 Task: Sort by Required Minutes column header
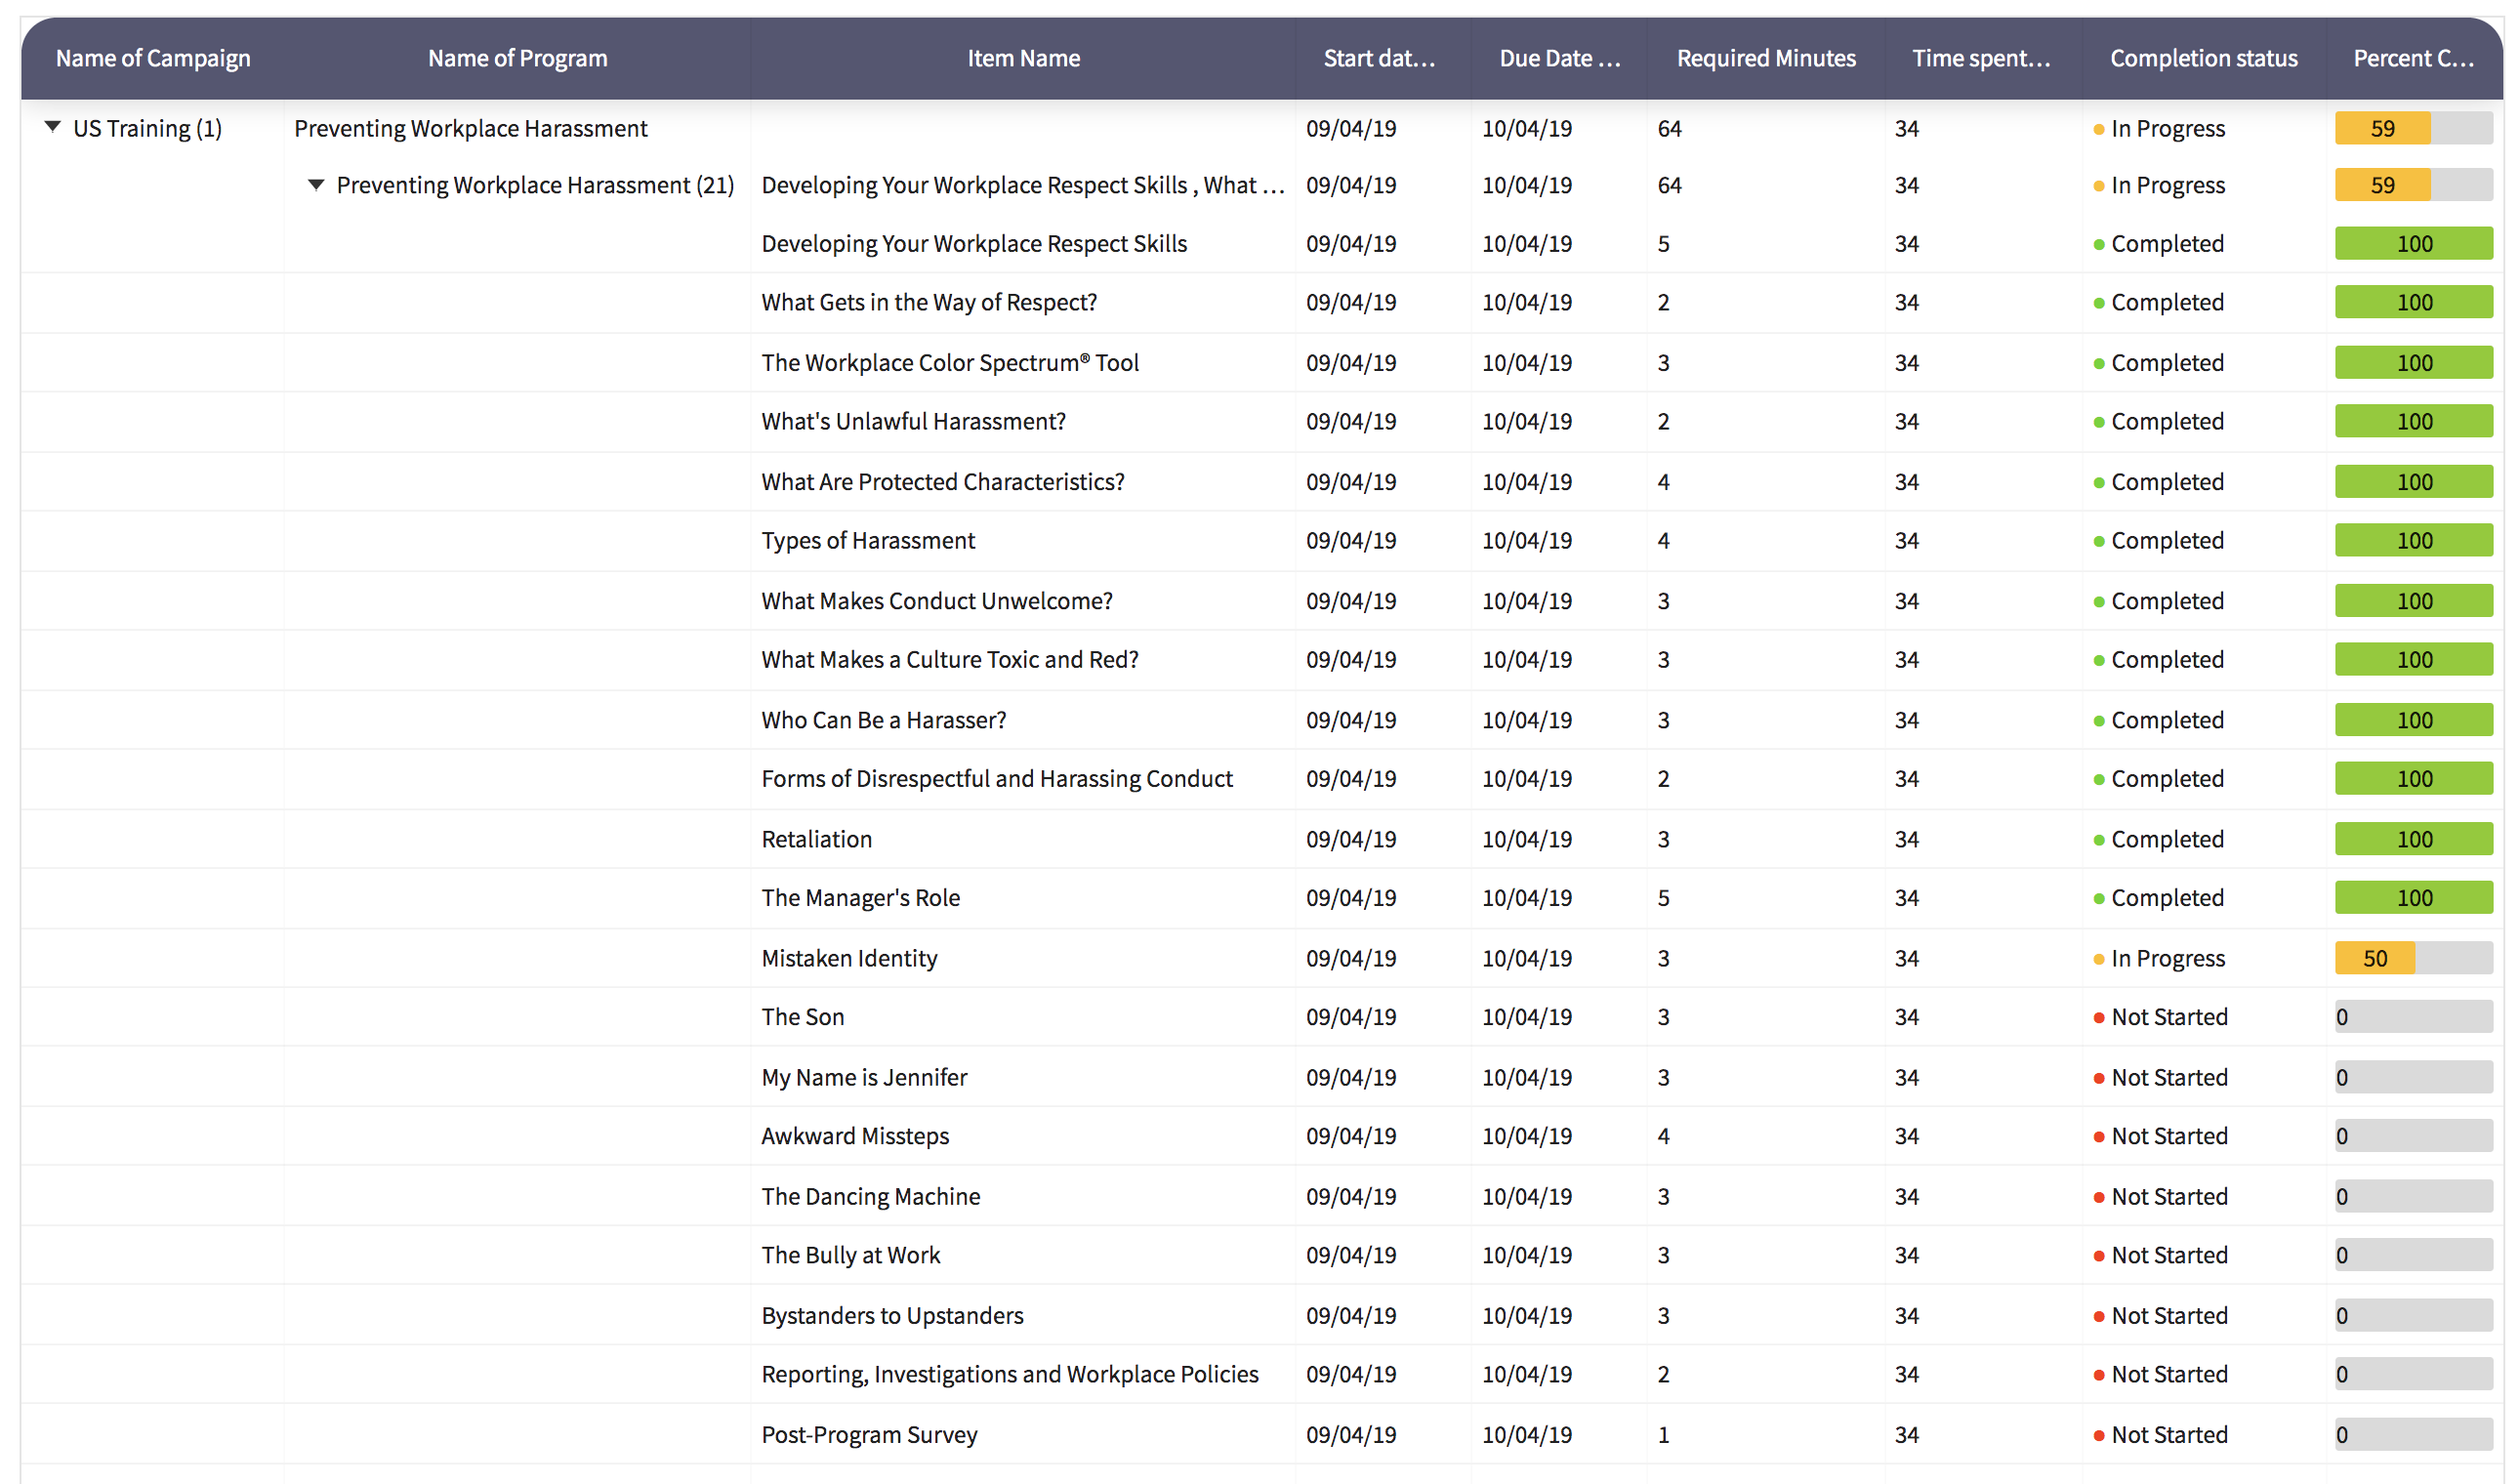coord(1766,58)
